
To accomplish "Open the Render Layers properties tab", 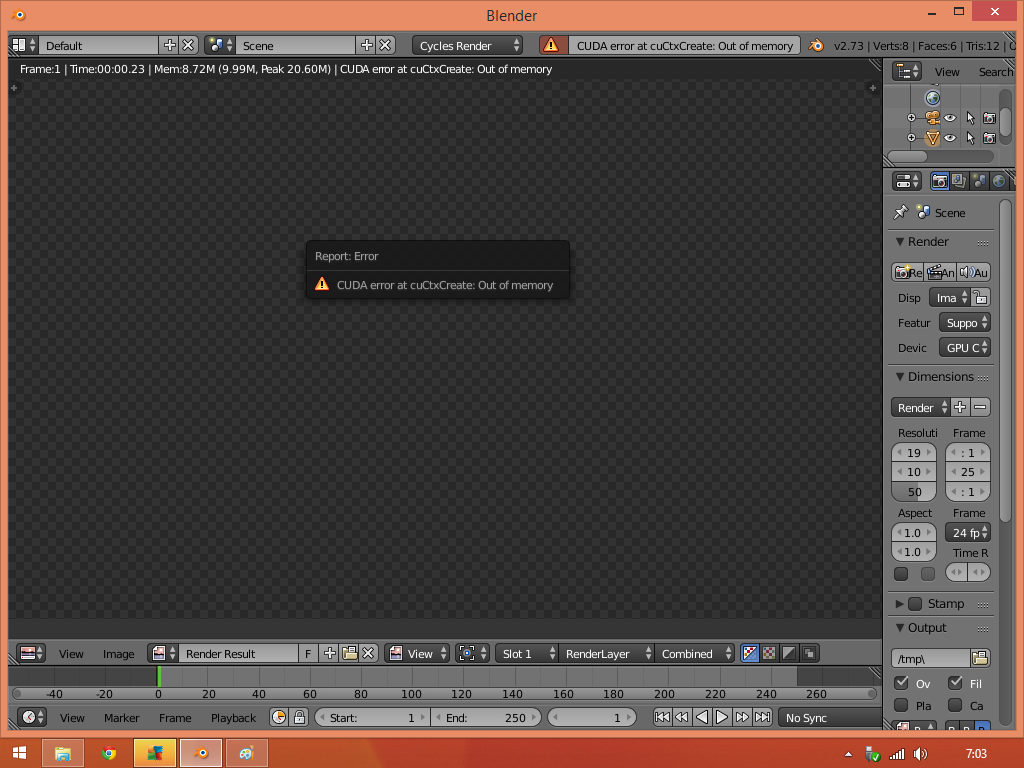I will click(959, 181).
